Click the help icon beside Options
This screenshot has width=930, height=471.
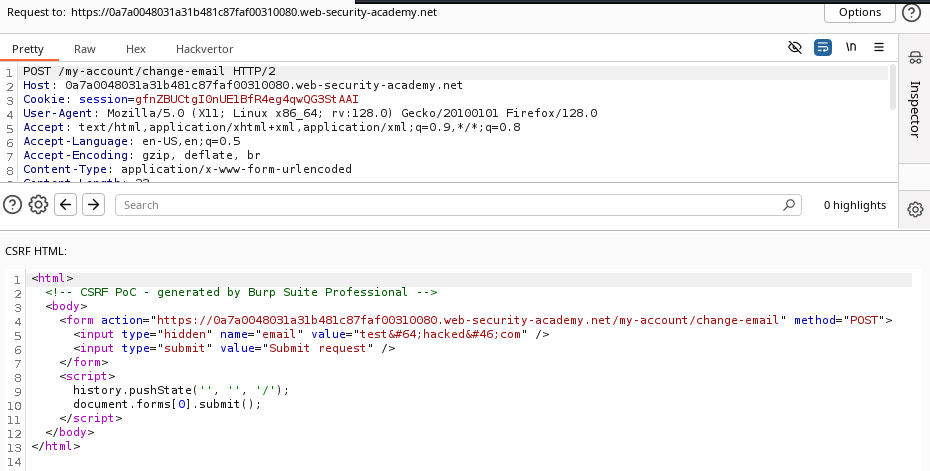(912, 12)
